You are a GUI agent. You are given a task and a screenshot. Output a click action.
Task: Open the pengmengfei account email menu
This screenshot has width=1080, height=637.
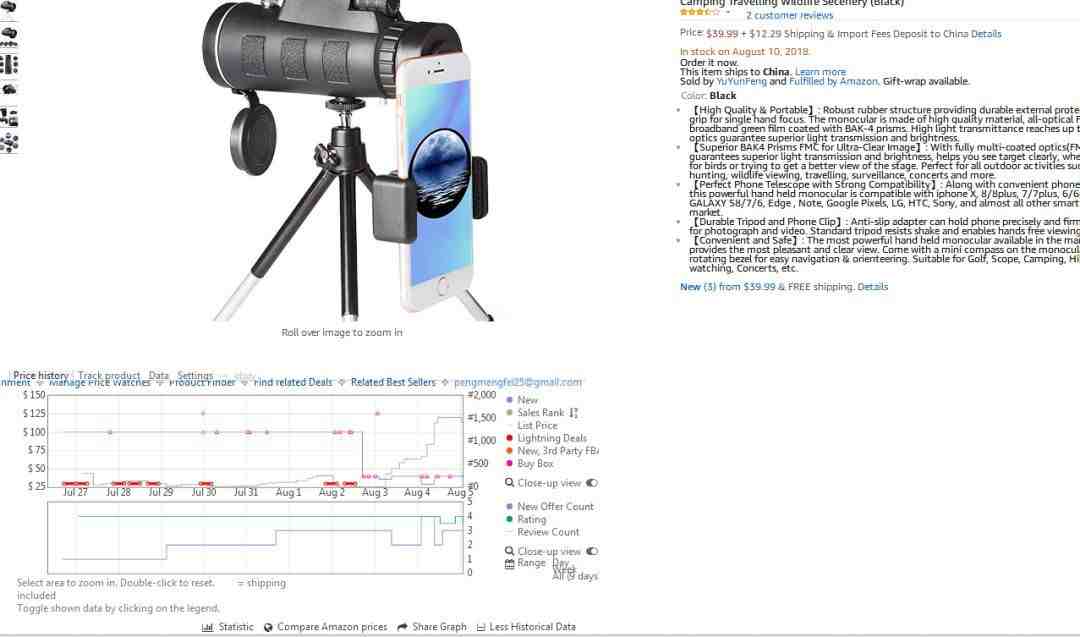click(x=518, y=382)
